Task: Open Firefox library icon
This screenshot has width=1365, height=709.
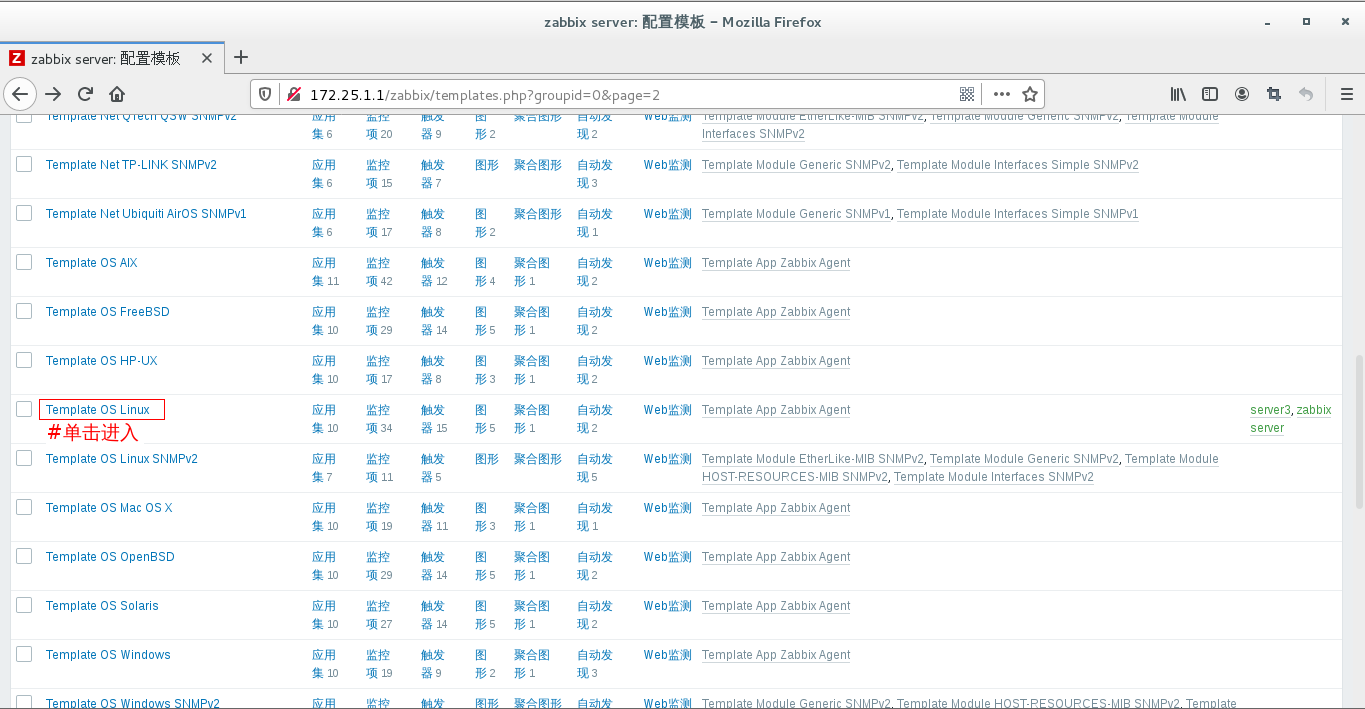Action: [x=1178, y=94]
